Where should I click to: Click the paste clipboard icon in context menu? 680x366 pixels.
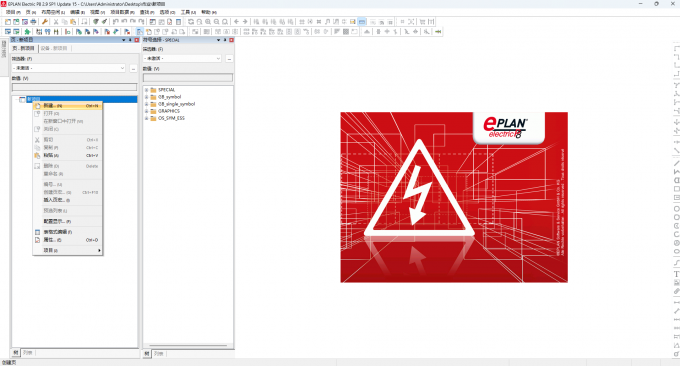[37, 155]
